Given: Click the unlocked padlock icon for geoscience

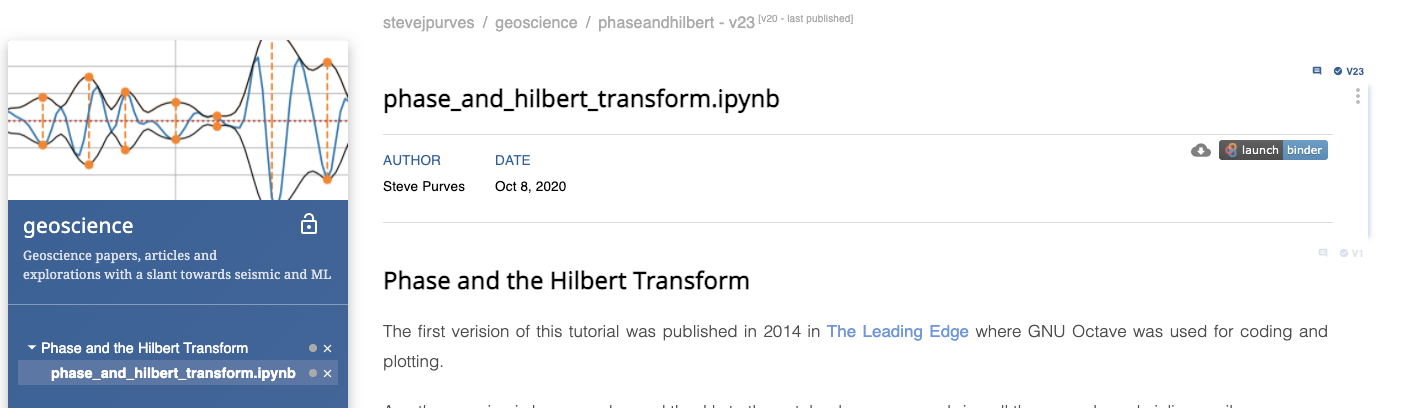Looking at the screenshot, I should 309,224.
